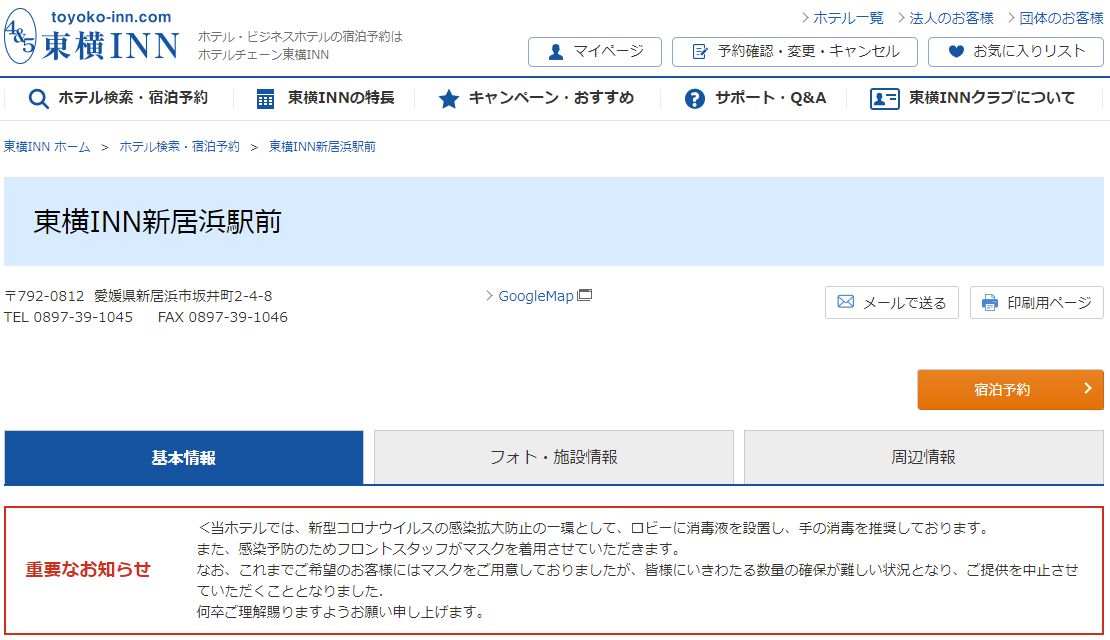Open the 法人のお客様 link

[950, 18]
